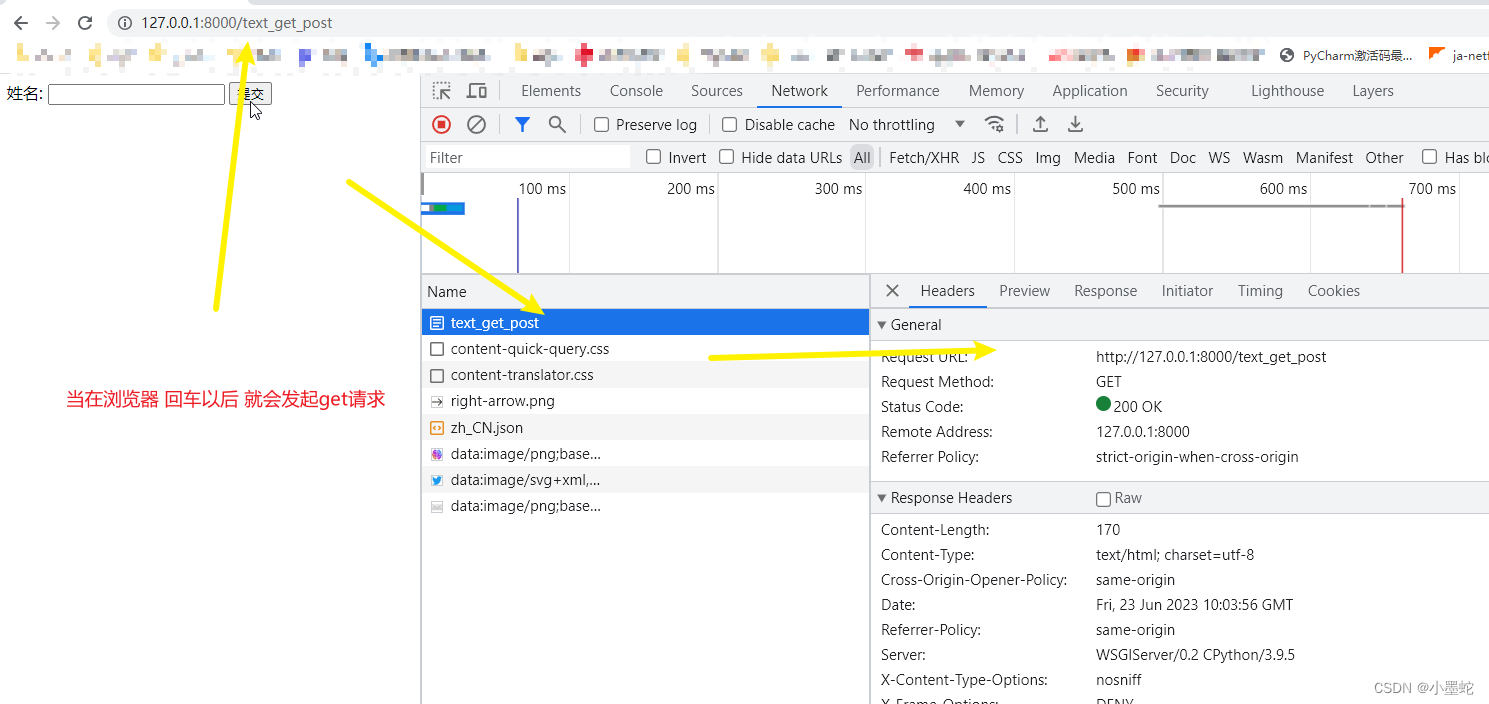Screen dimensions: 1489x704
Task: Import HAR file upload icon
Action: pos(1040,124)
